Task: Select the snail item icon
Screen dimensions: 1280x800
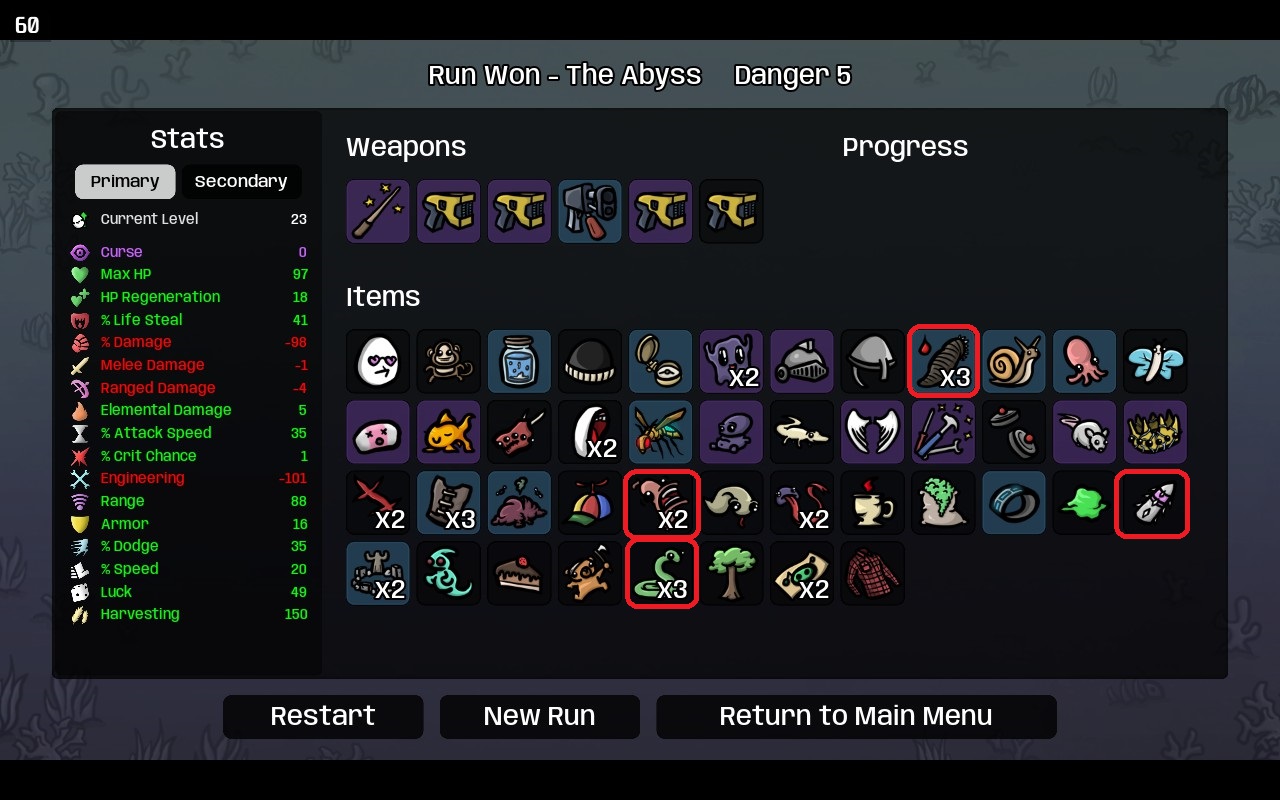Action: 1013,361
